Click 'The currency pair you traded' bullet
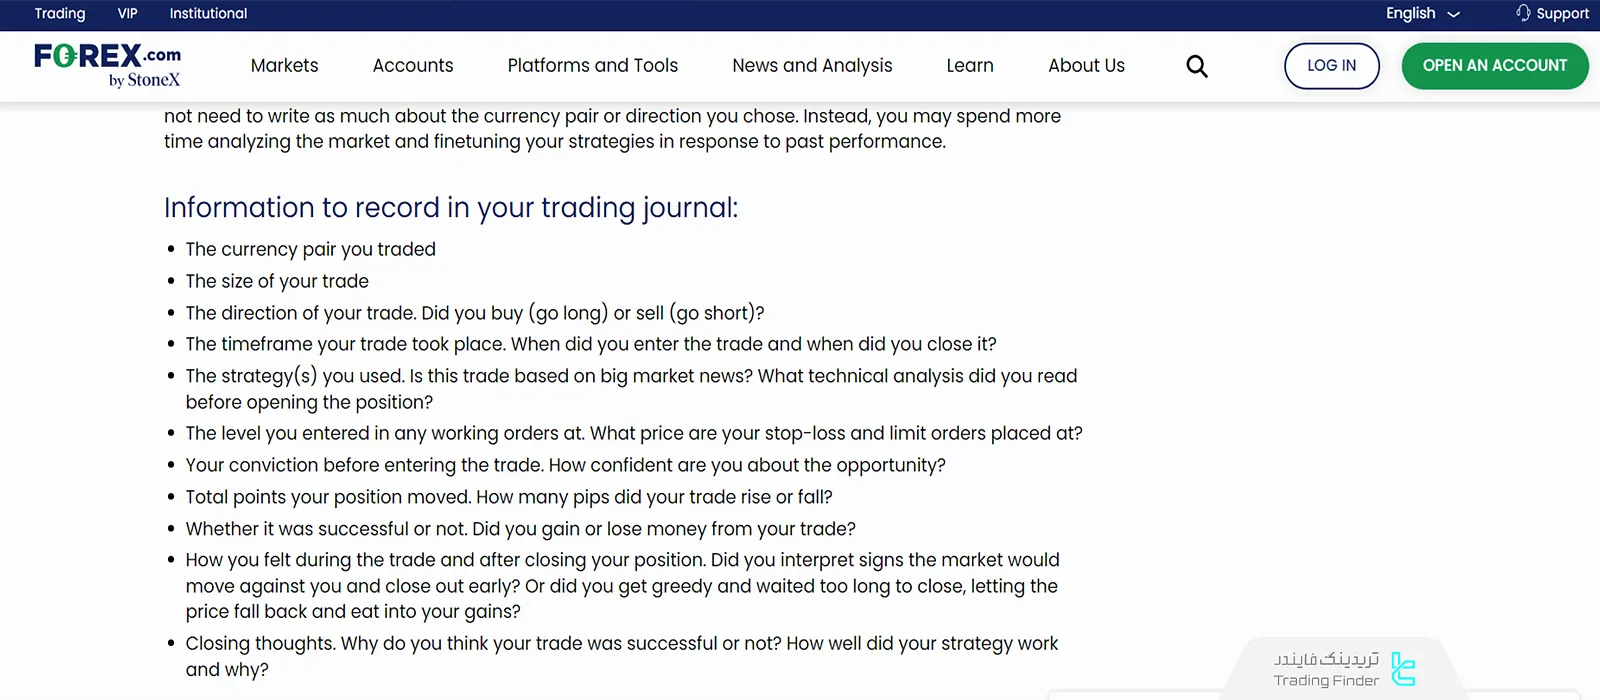1600x700 pixels. click(311, 249)
